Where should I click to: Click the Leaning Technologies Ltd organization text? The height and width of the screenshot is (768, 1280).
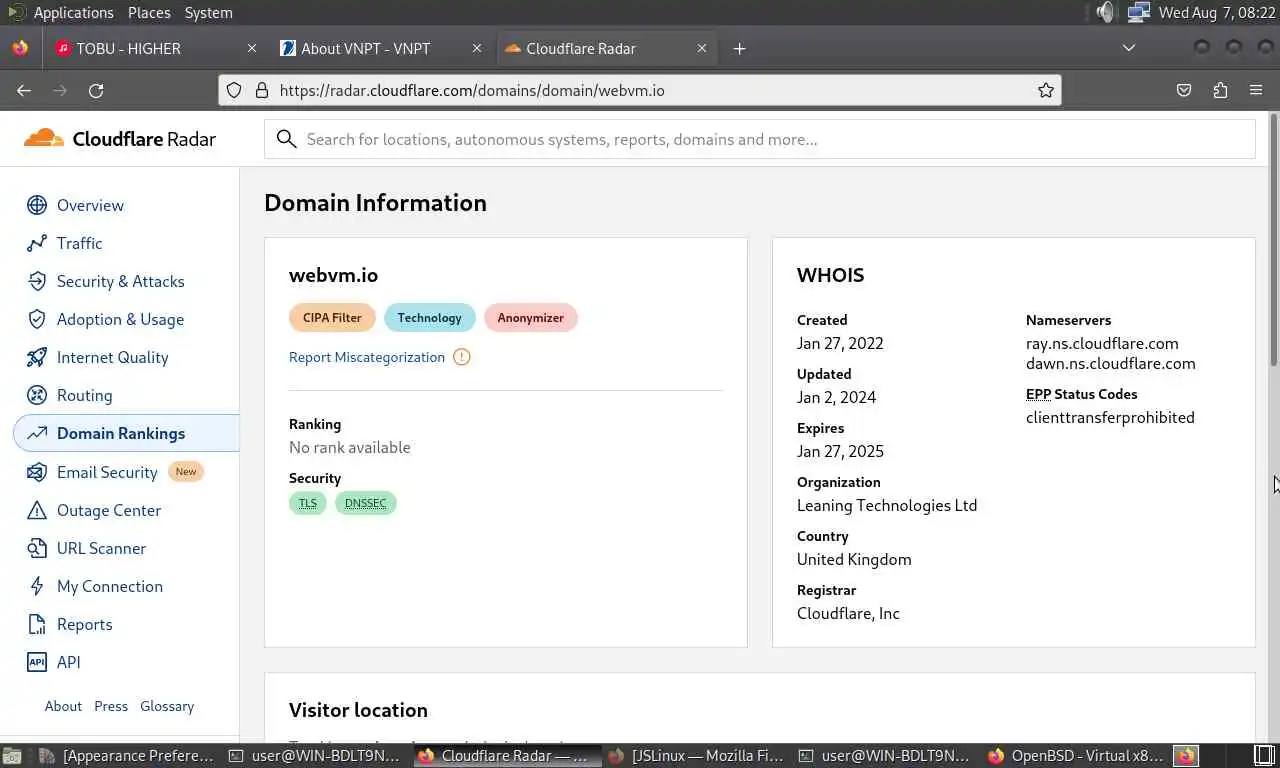click(887, 505)
